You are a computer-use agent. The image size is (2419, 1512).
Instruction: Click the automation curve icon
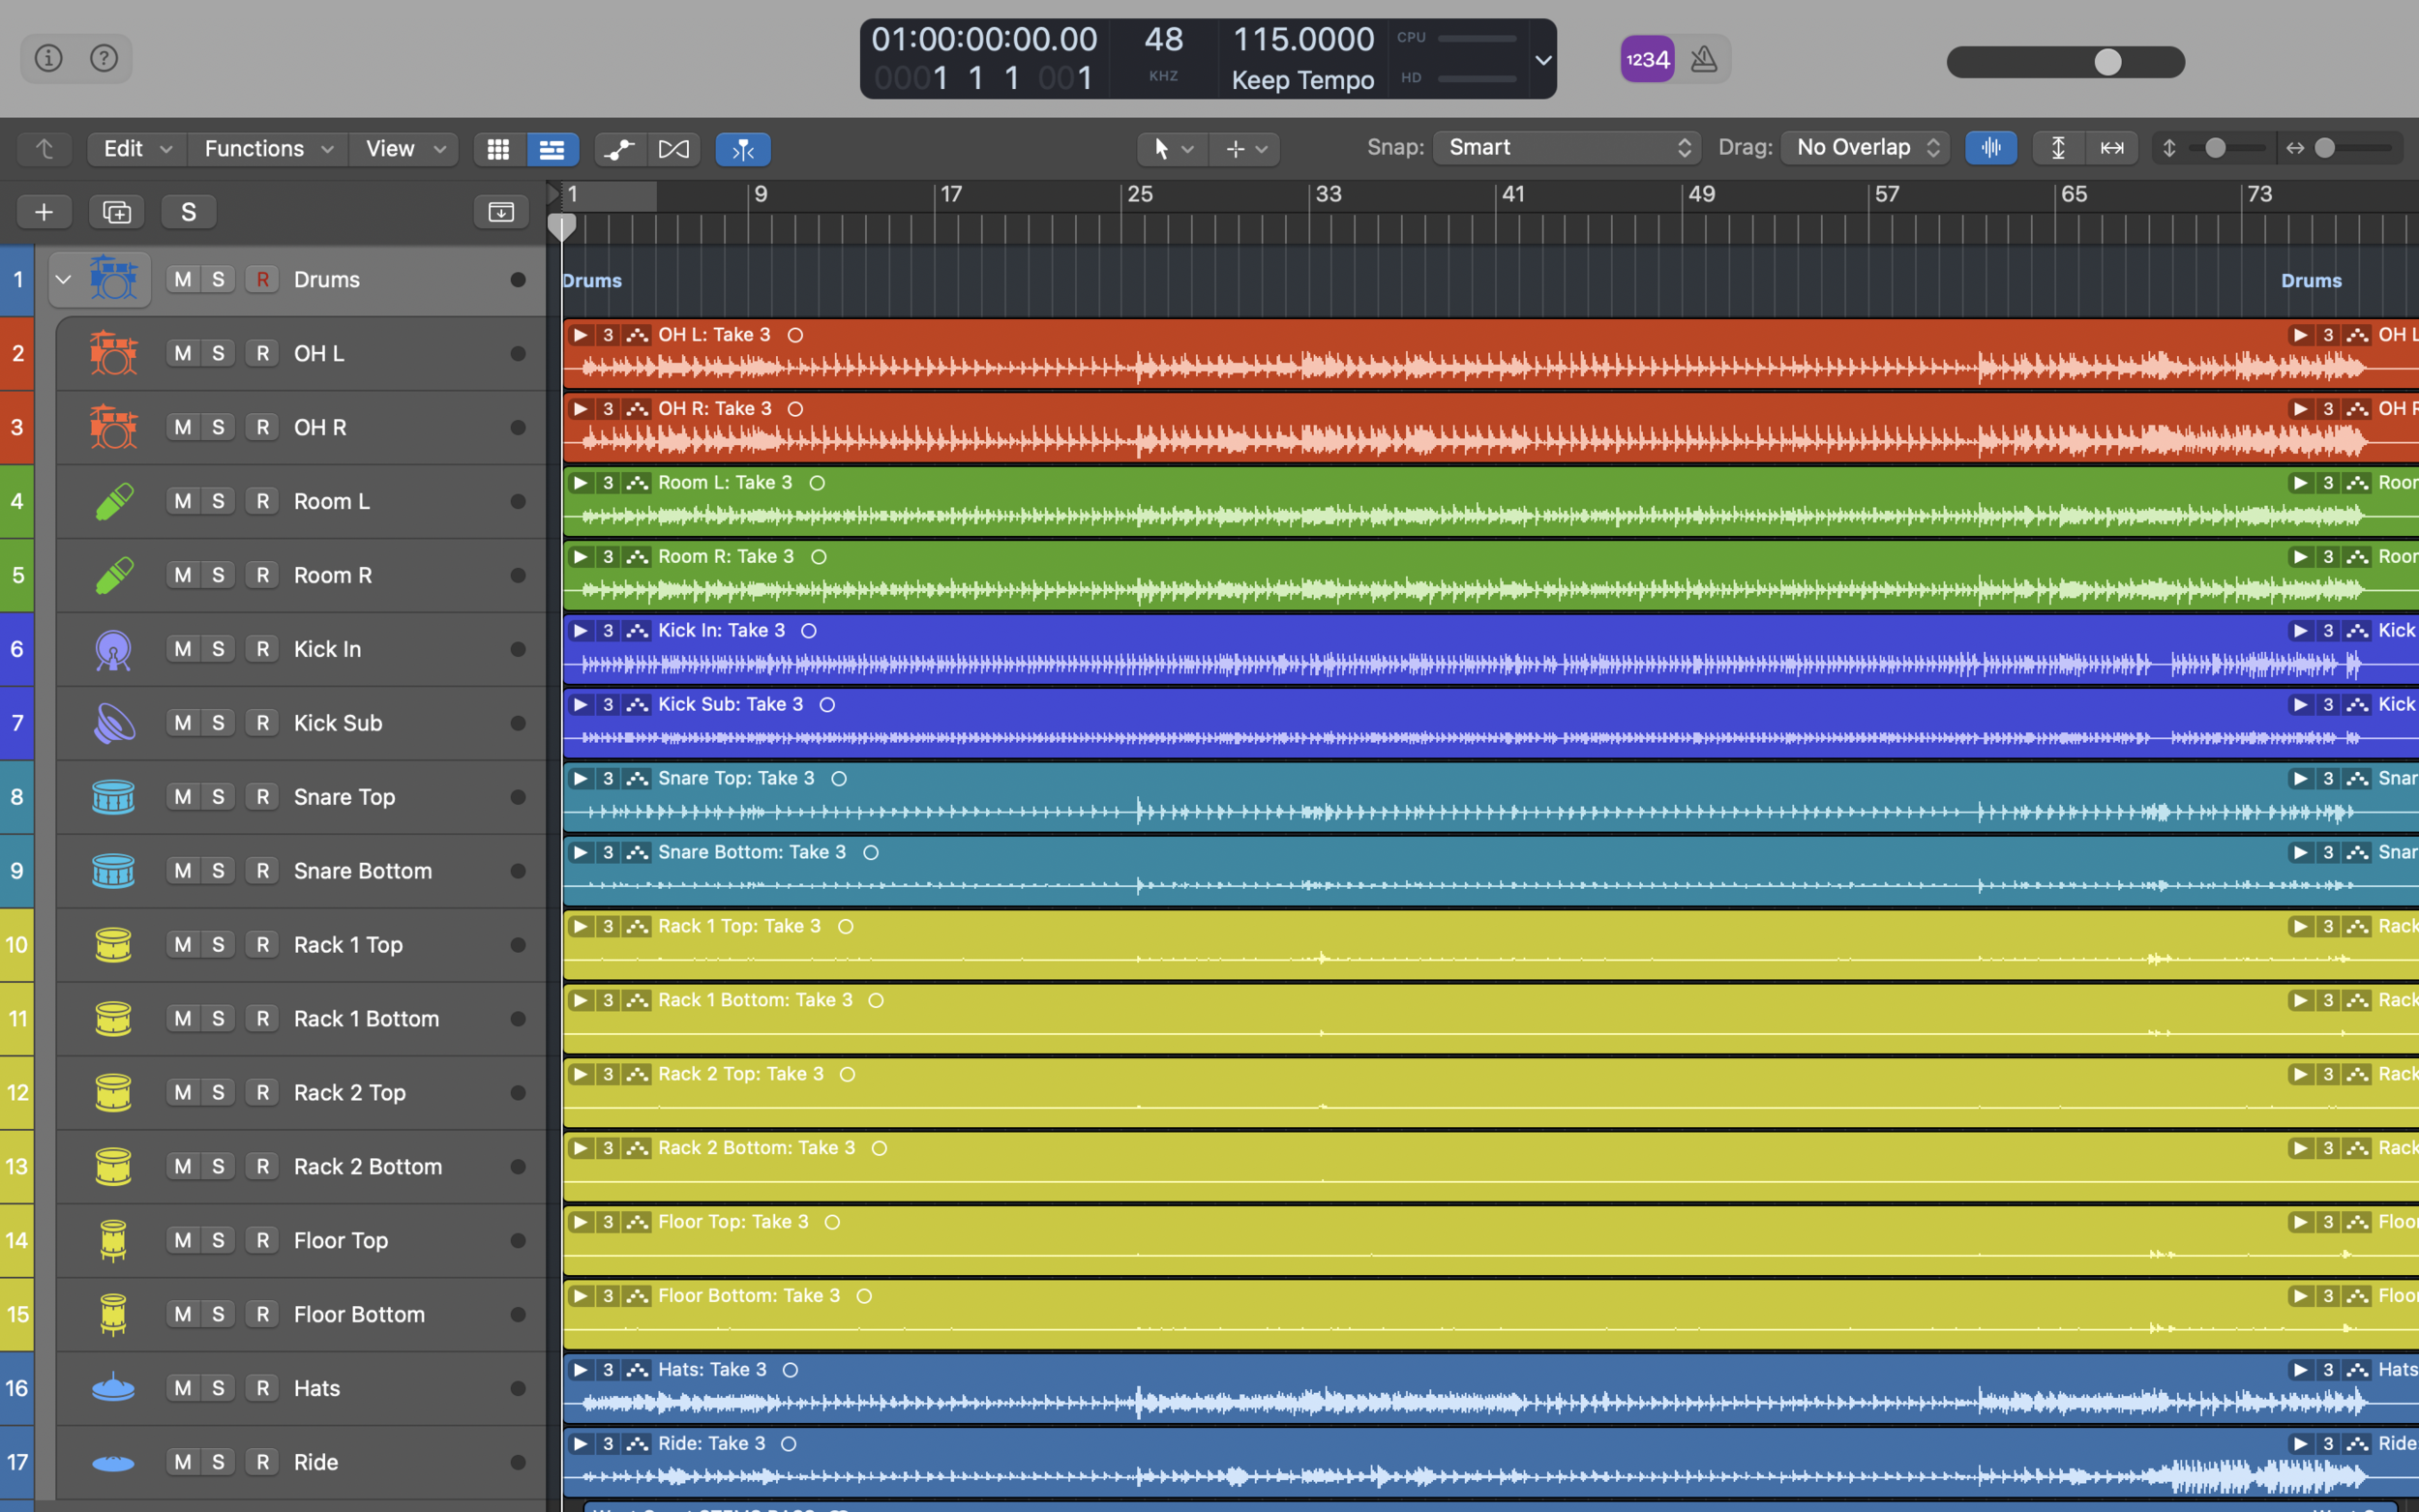coord(619,148)
